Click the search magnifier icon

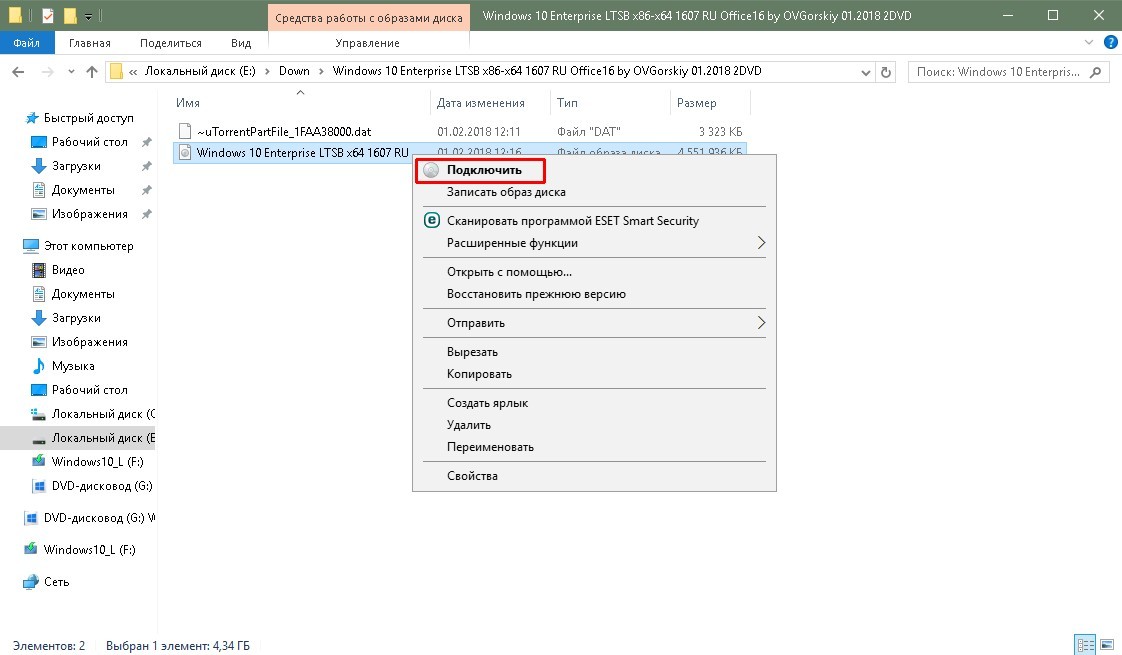pos(1095,72)
